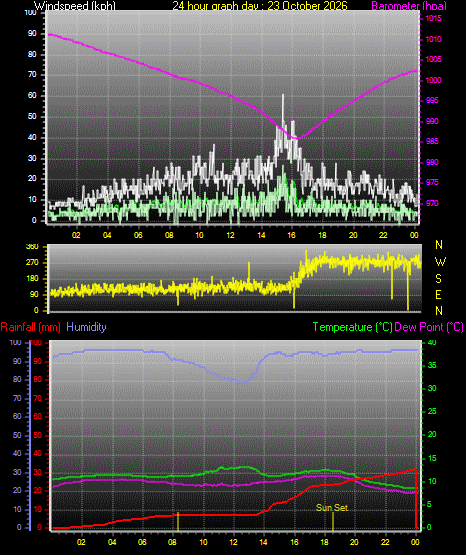Click the wind direction axis value 270

click(32, 263)
